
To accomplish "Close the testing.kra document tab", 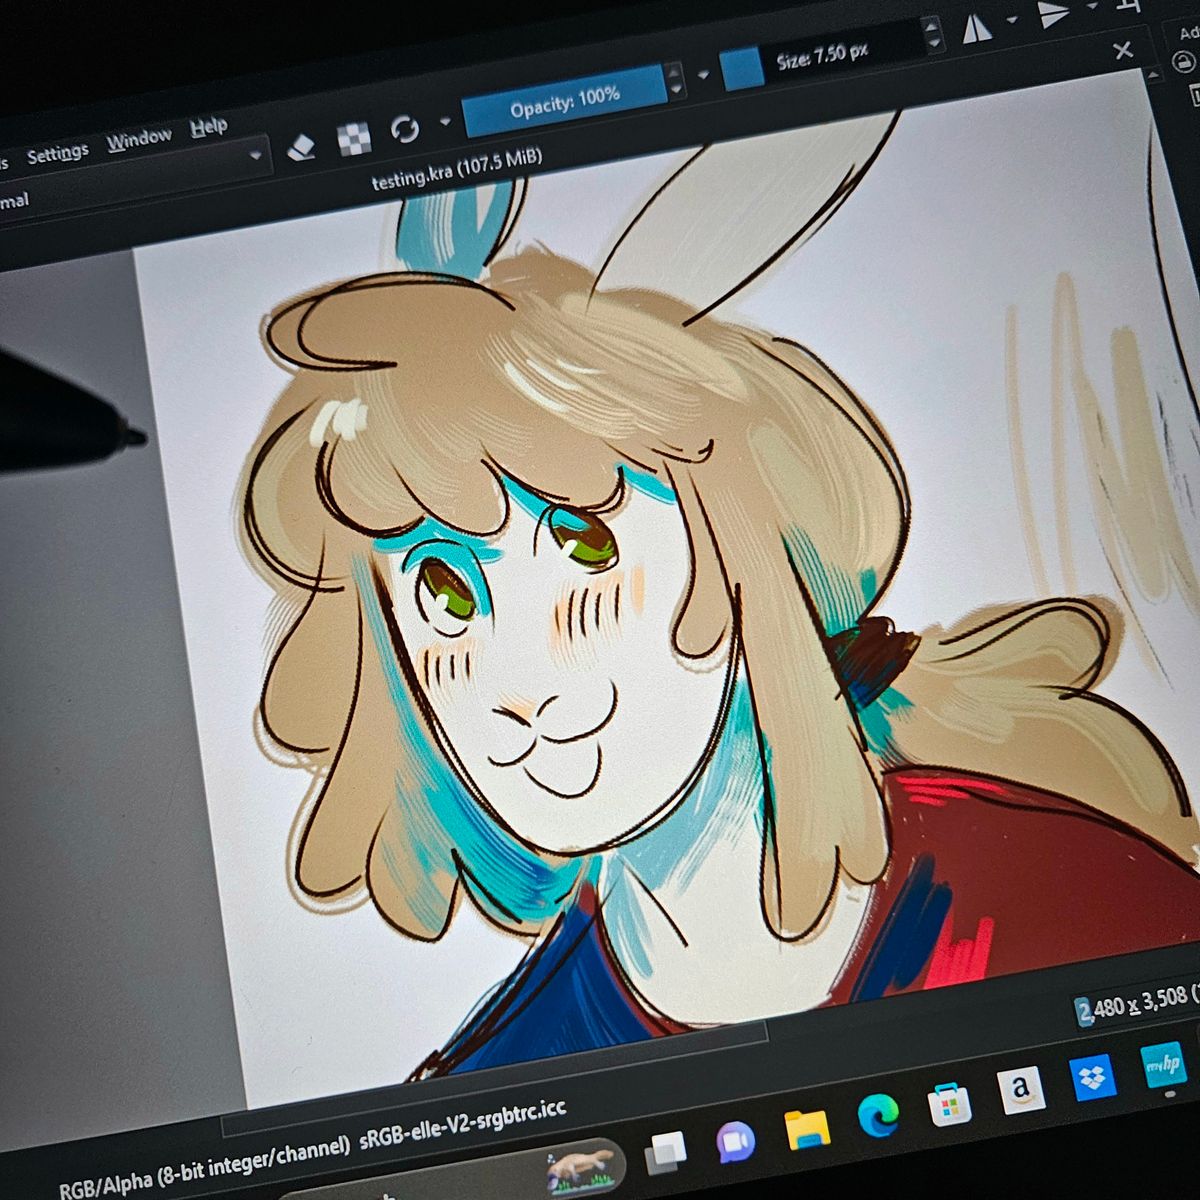I will click(1123, 49).
